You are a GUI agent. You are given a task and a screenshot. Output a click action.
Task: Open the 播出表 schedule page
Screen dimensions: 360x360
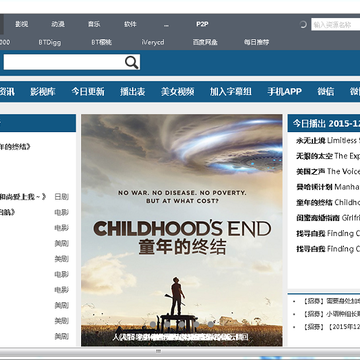(x=133, y=92)
